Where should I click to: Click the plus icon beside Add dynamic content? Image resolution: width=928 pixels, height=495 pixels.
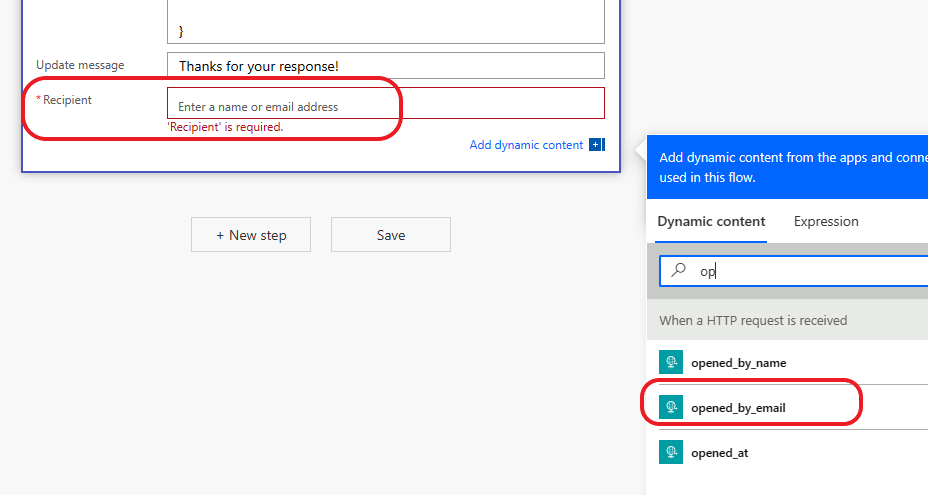click(596, 144)
